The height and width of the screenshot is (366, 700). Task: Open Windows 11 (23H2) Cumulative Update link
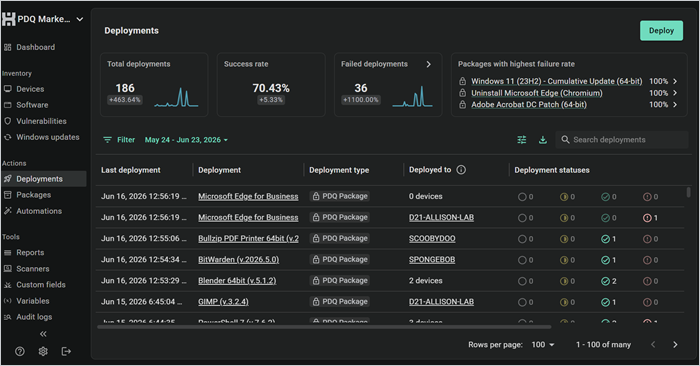tap(557, 81)
